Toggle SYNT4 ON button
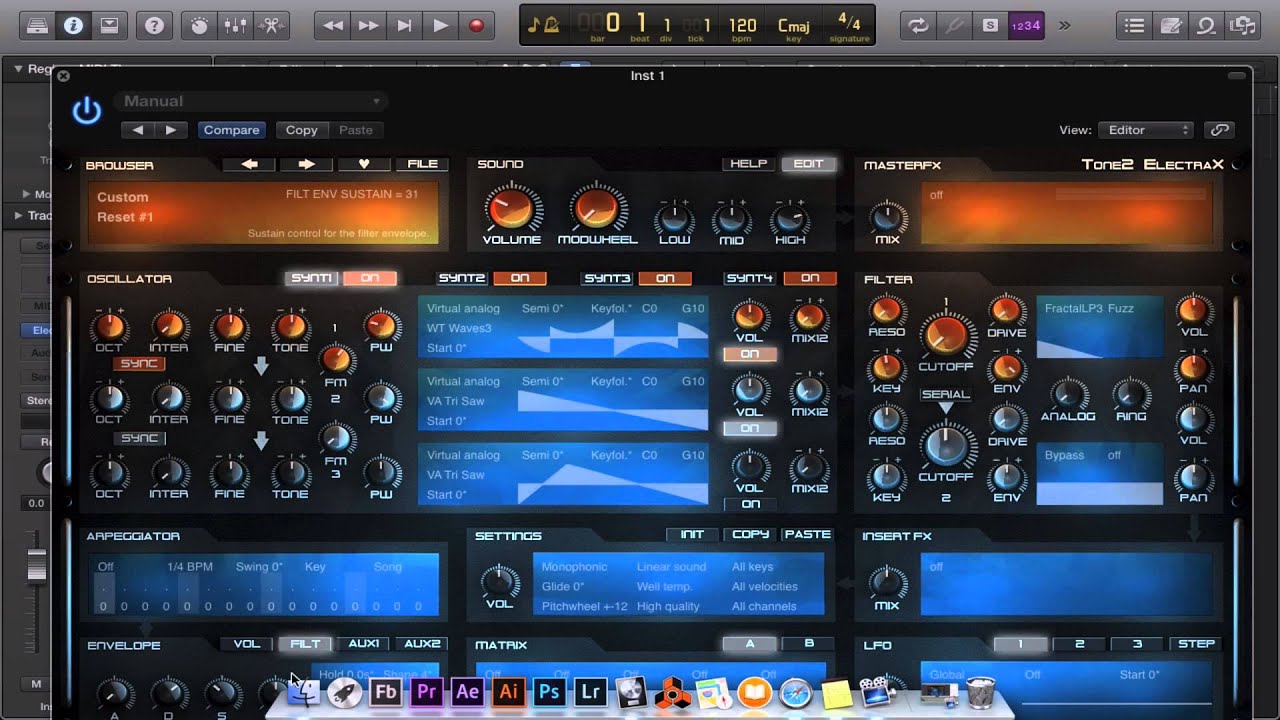 click(x=810, y=278)
